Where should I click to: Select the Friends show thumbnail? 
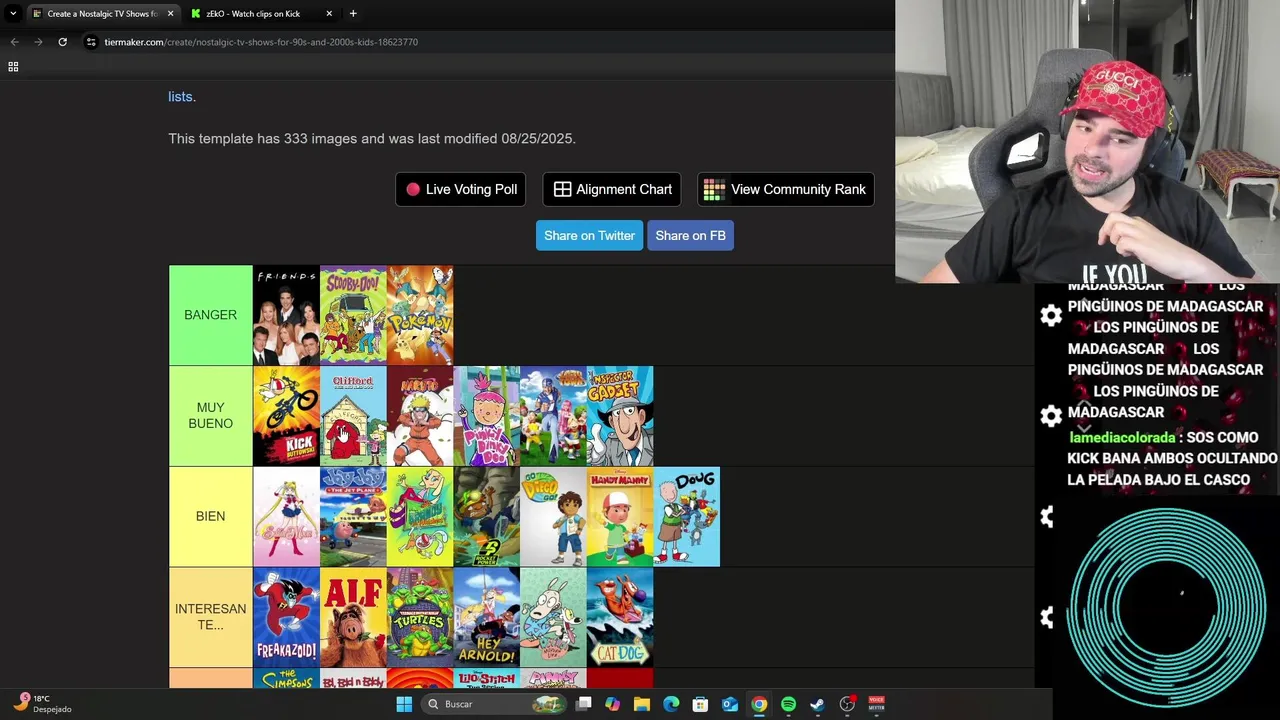point(286,315)
